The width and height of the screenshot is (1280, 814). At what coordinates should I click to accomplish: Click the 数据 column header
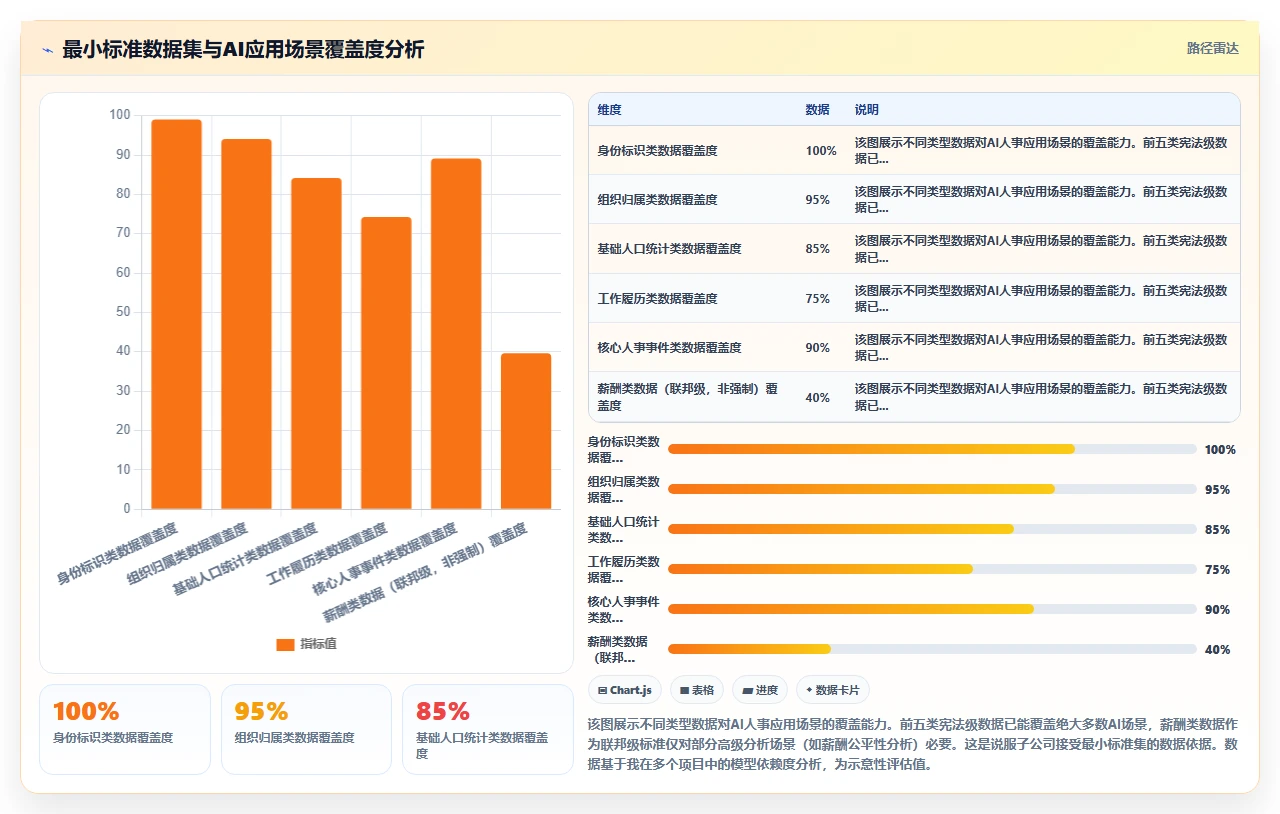(817, 110)
